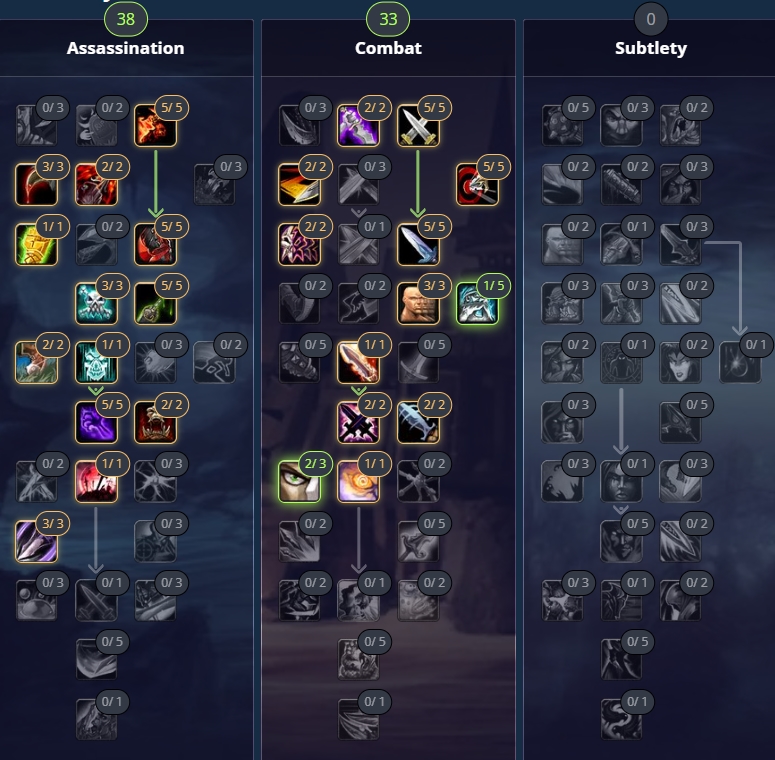
Task: Click the Assassination points counter showing 38
Action: click(126, 19)
